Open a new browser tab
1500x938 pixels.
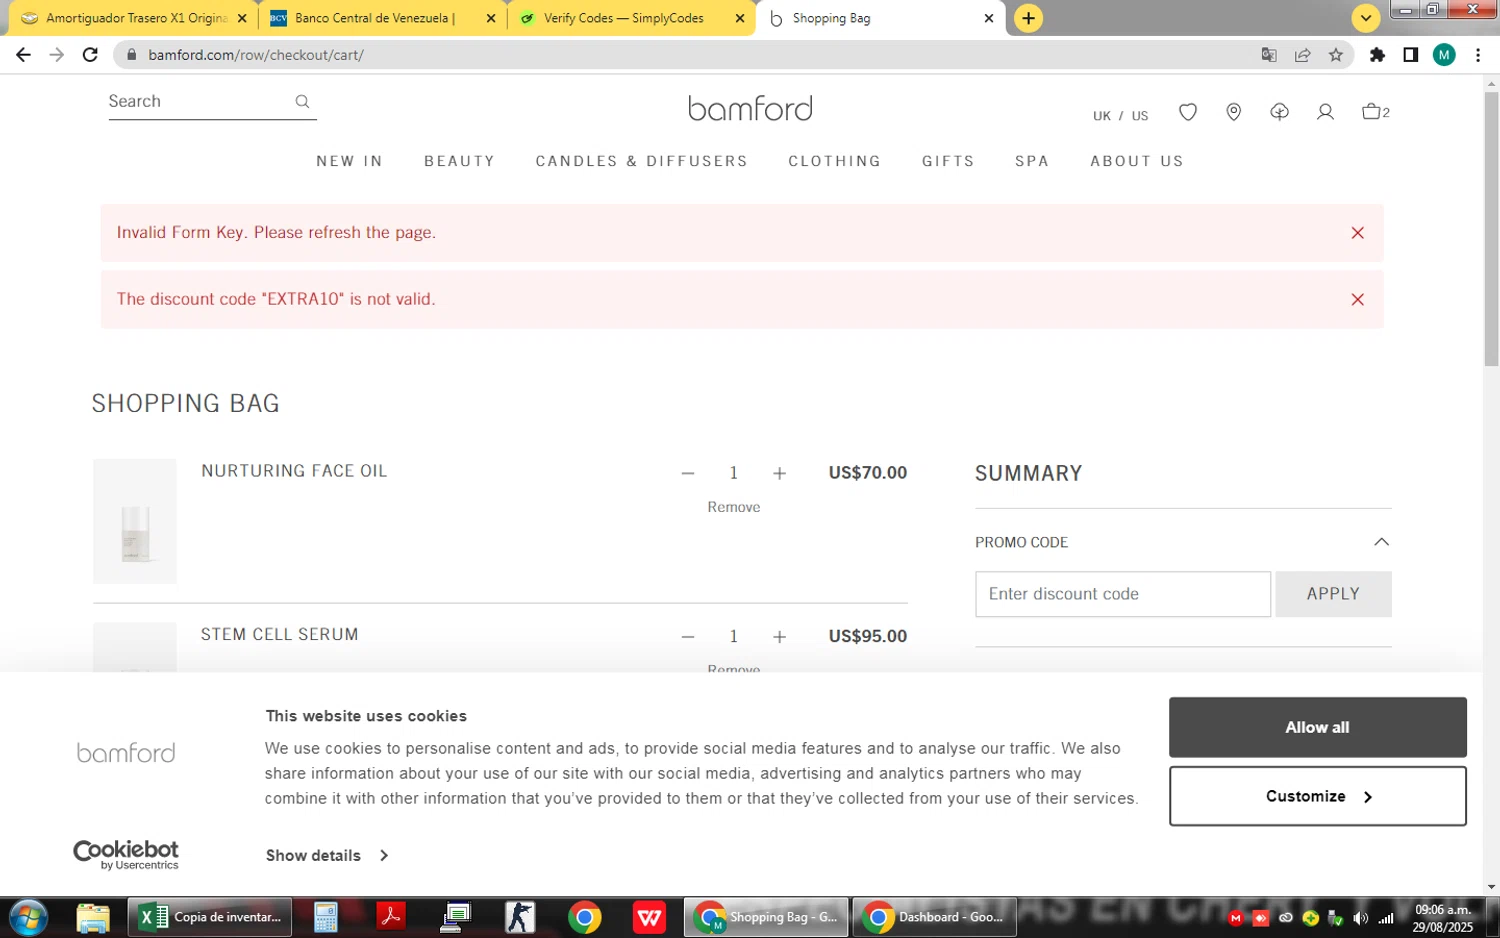[1028, 18]
